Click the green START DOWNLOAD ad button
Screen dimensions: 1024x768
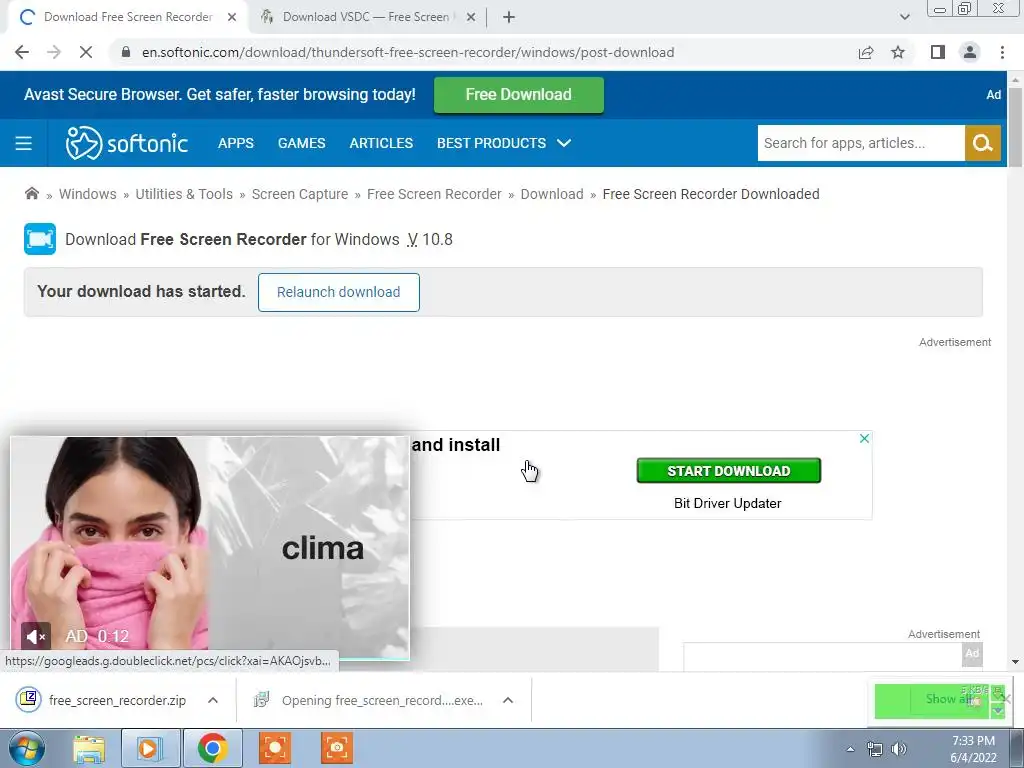point(728,471)
